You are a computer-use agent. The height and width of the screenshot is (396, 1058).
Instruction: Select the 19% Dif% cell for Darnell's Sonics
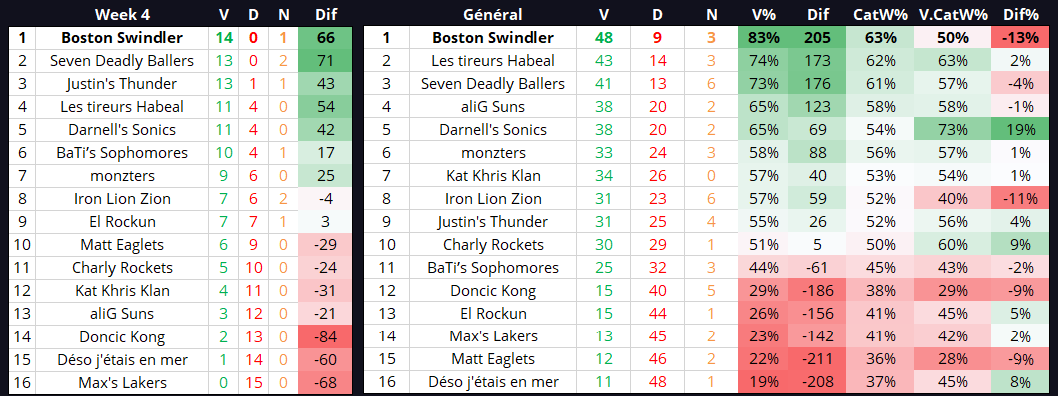(1020, 130)
